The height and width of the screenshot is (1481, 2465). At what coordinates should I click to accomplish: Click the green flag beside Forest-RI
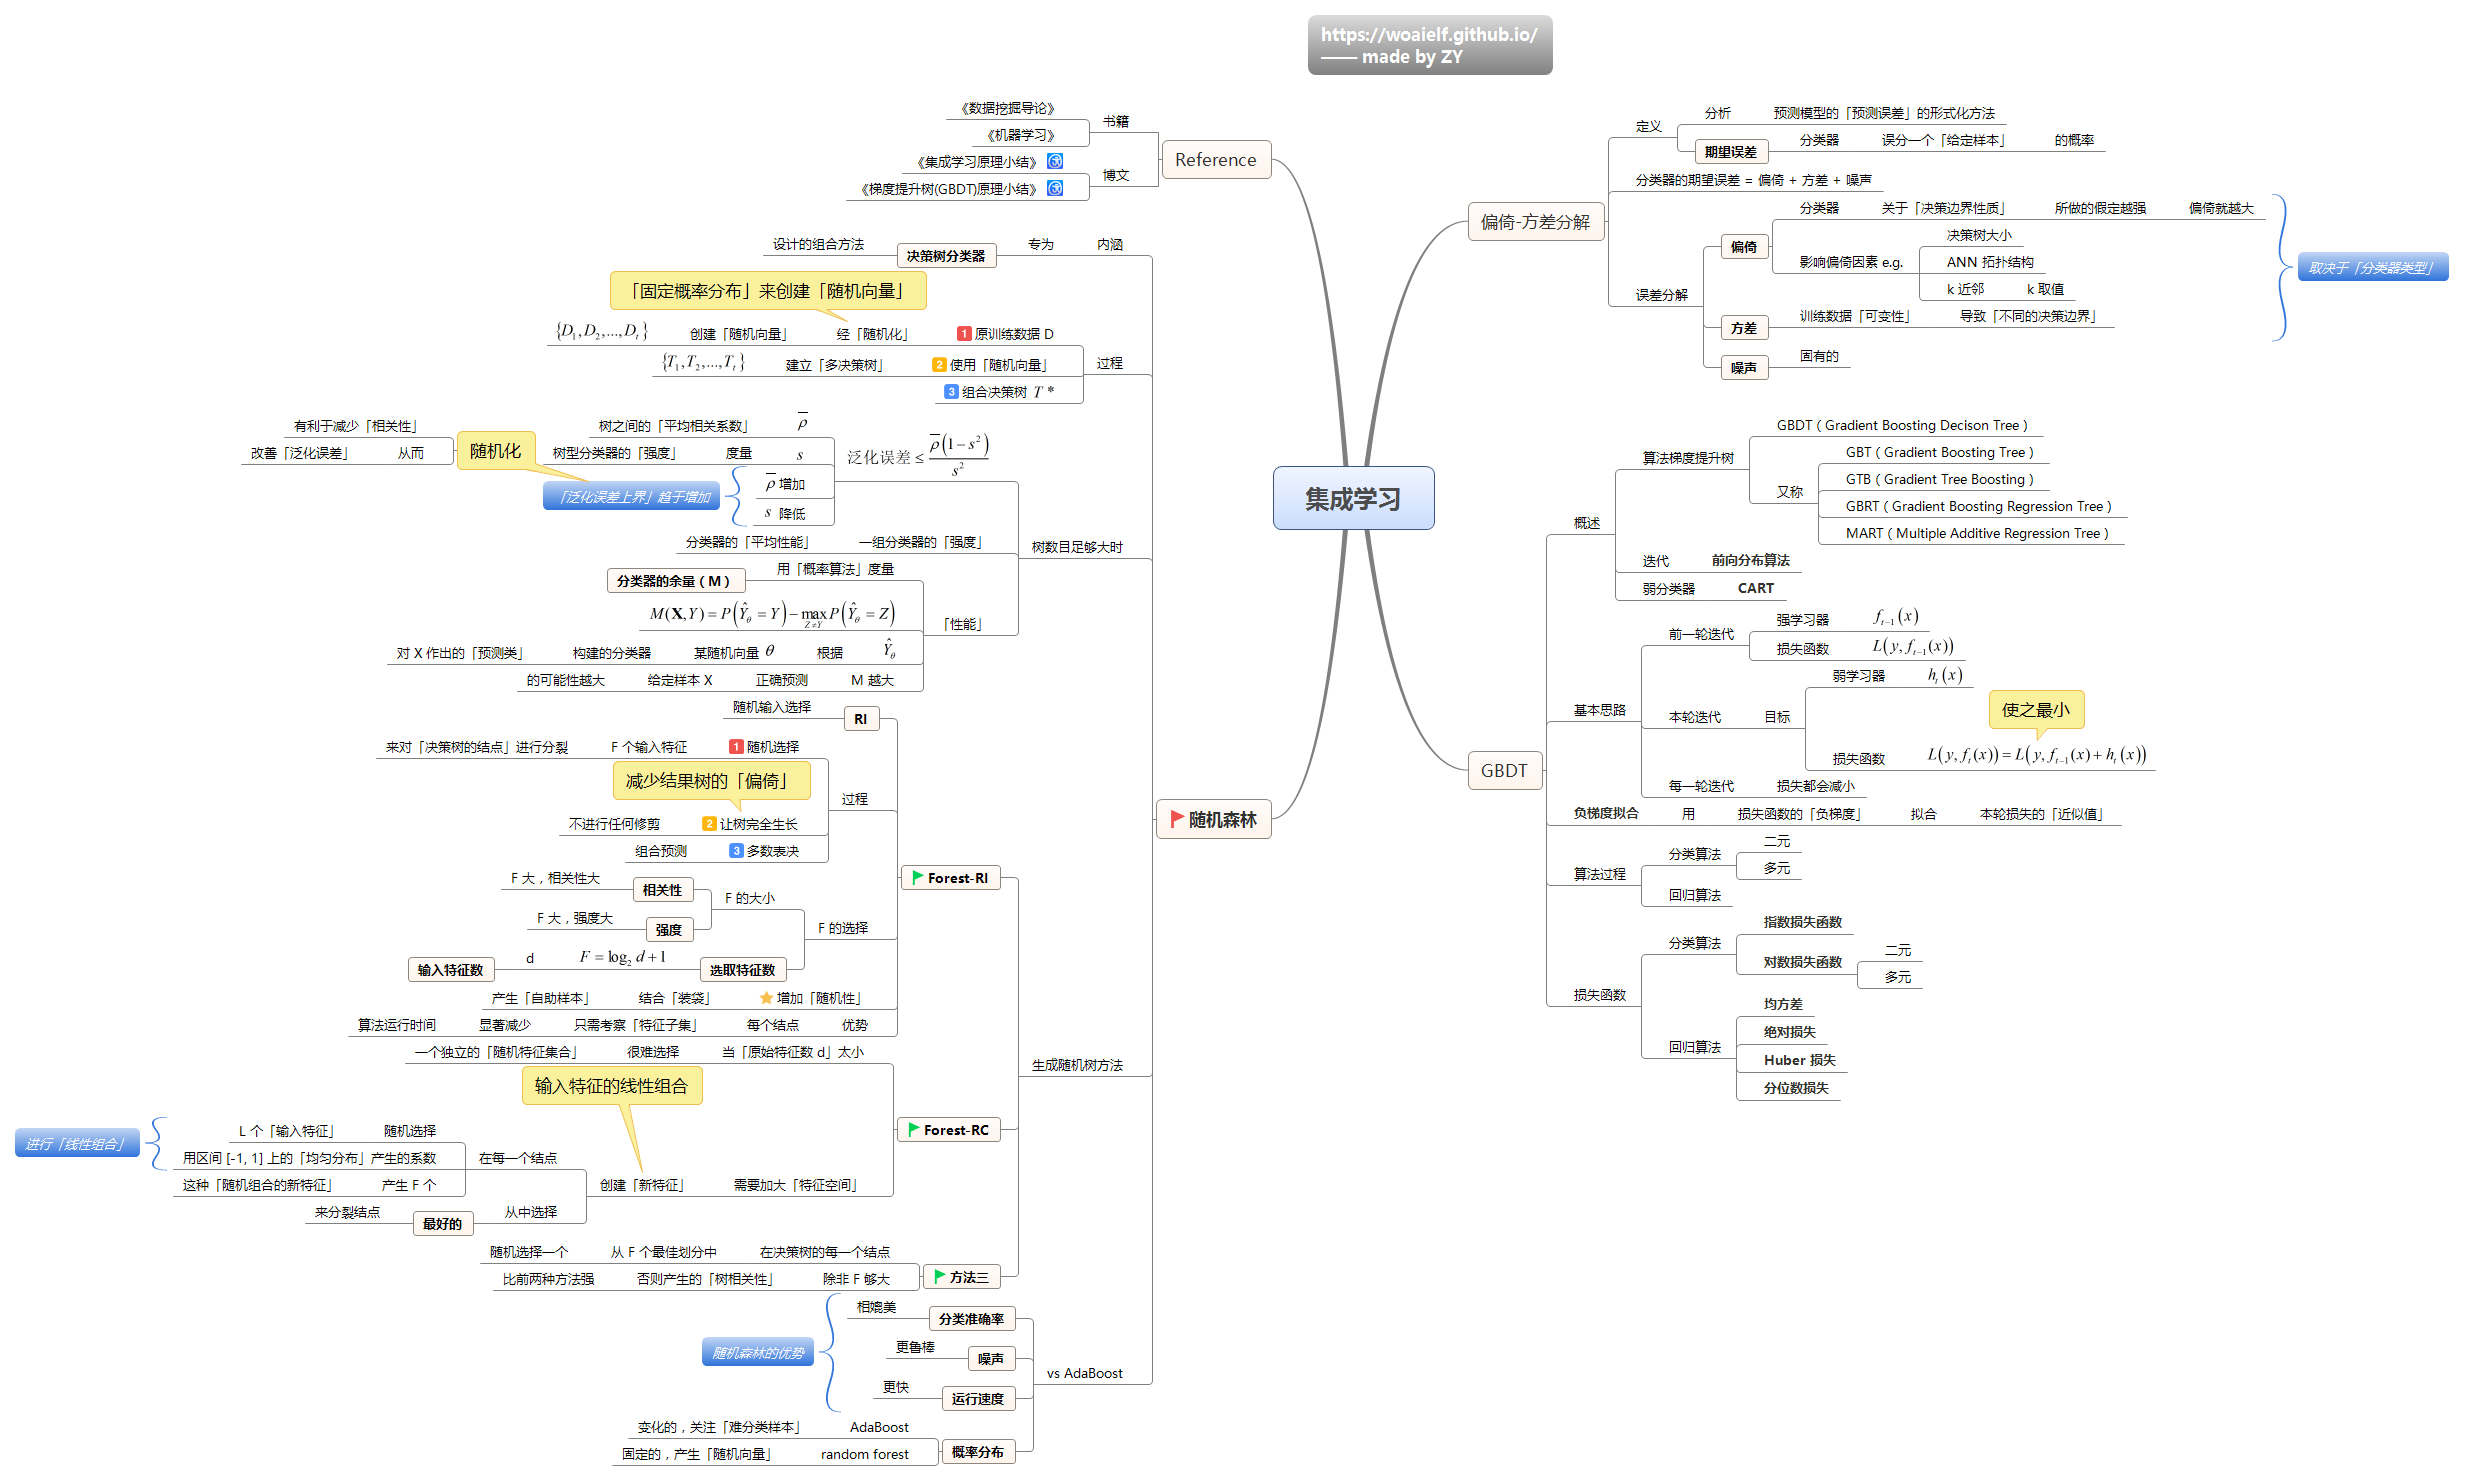click(x=917, y=878)
